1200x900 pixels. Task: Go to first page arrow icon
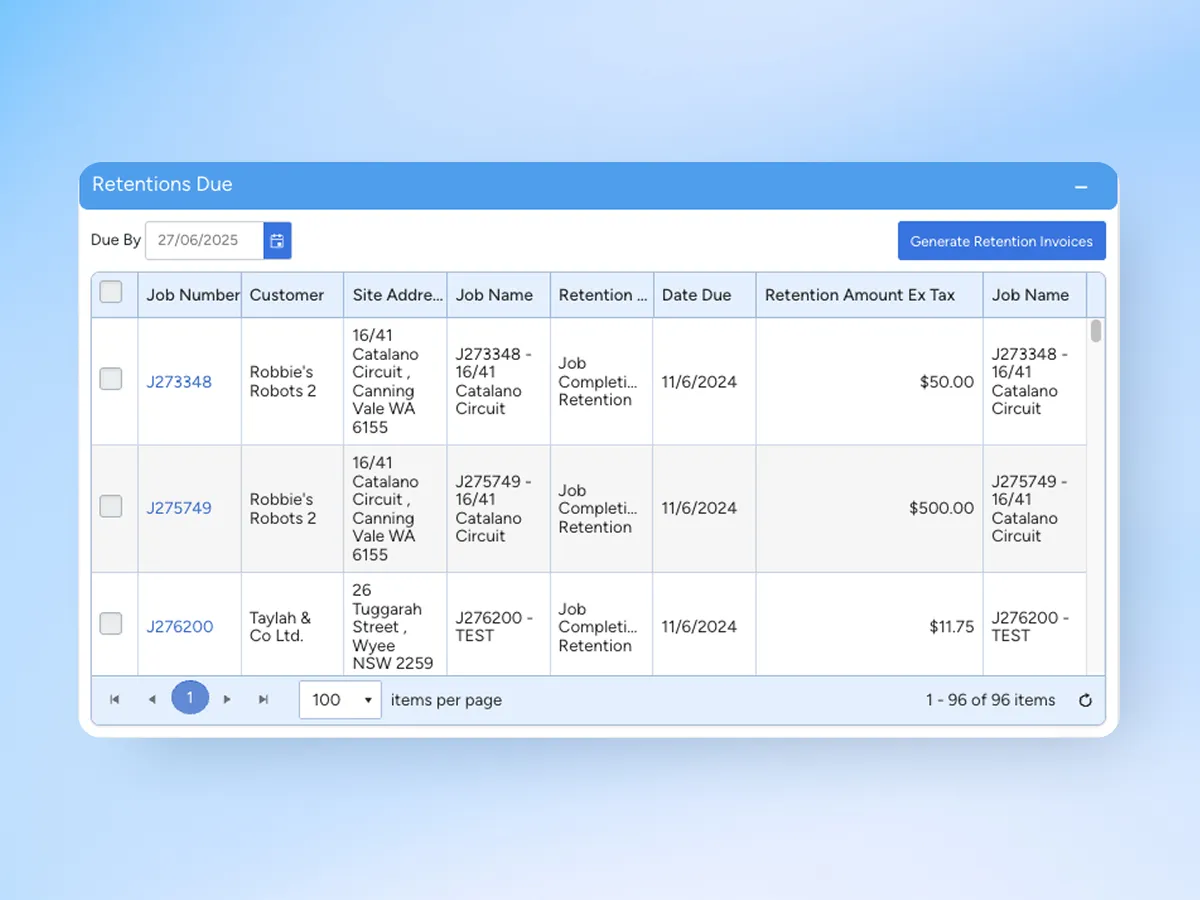click(x=115, y=700)
